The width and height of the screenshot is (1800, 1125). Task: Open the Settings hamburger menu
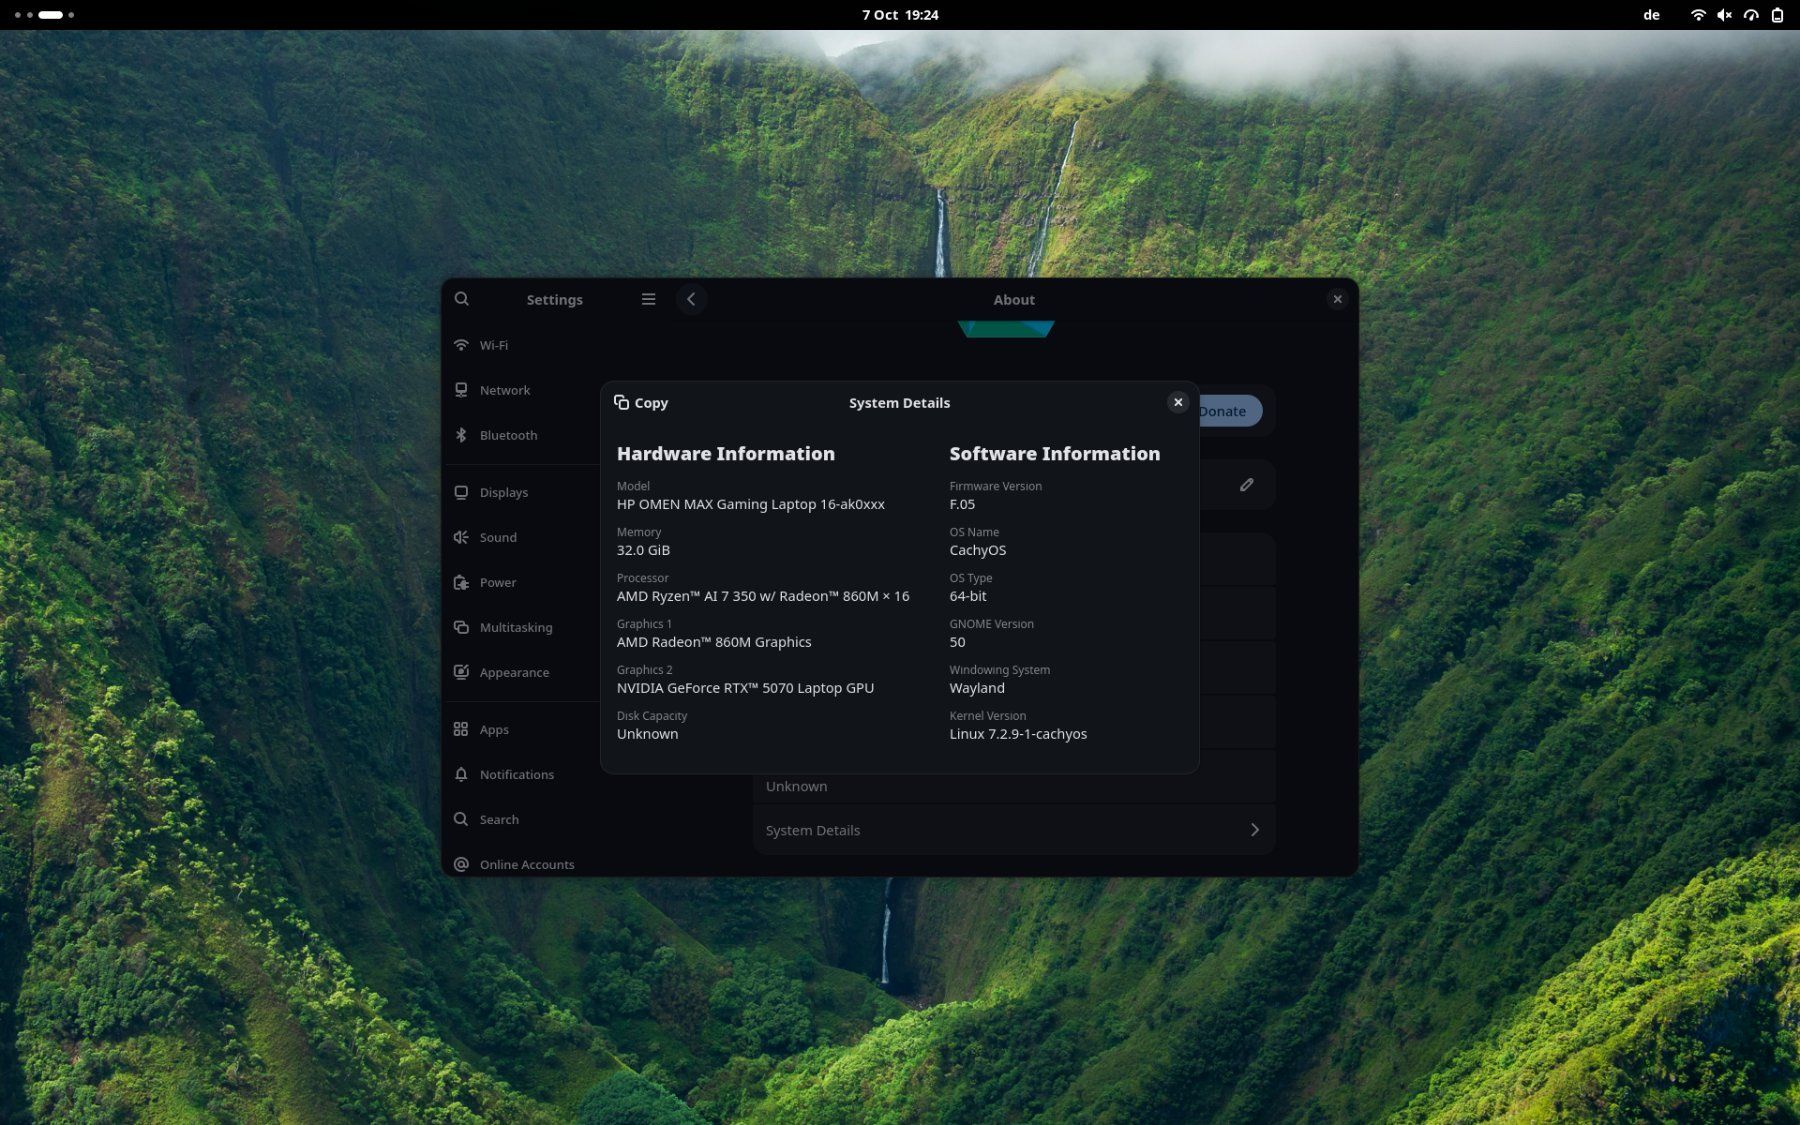pyautogui.click(x=648, y=299)
